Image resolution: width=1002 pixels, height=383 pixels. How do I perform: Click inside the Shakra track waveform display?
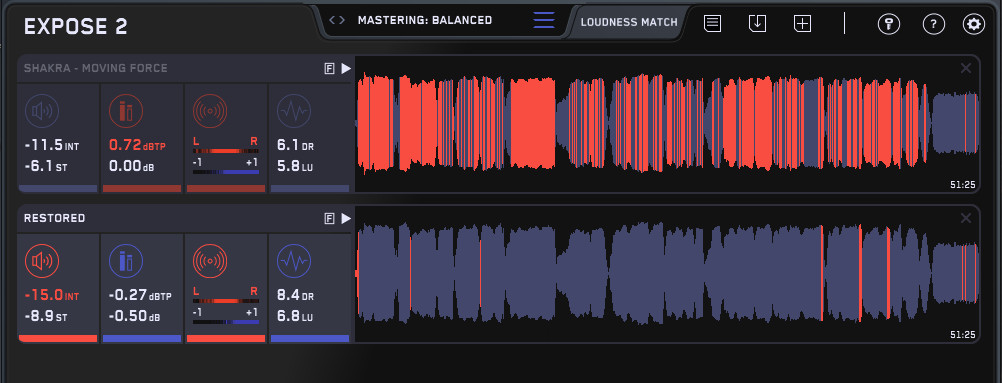[x=667, y=123]
